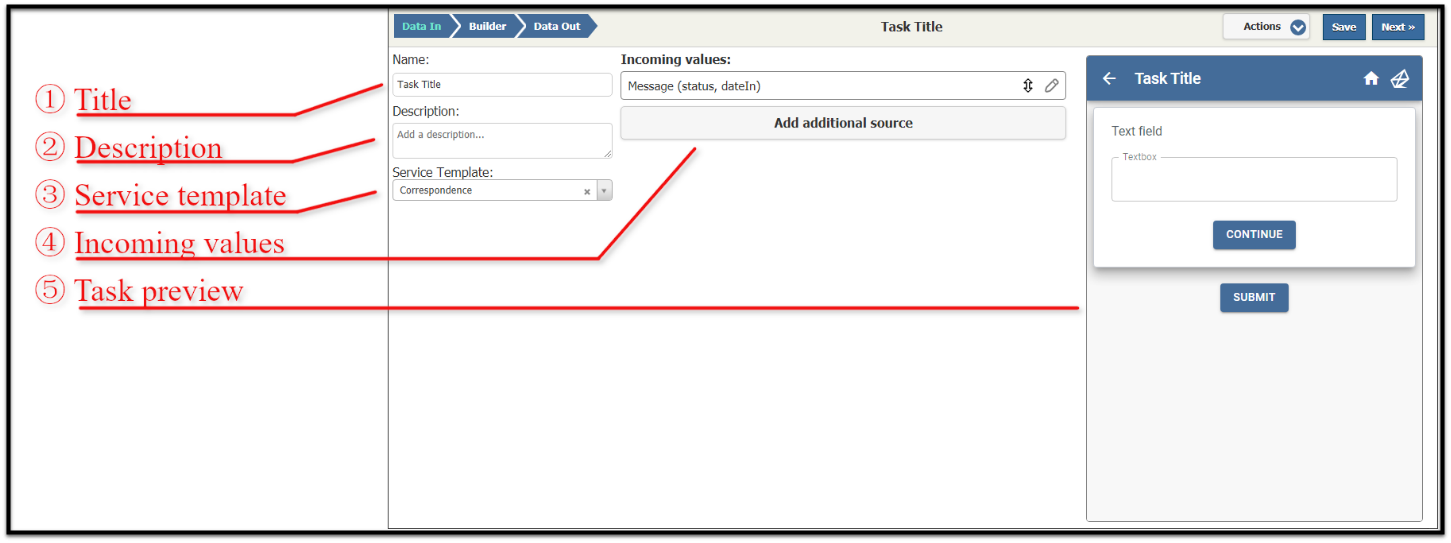Click the reorder arrows icon on Message row
Image resolution: width=1451 pixels, height=543 pixels.
1027,86
